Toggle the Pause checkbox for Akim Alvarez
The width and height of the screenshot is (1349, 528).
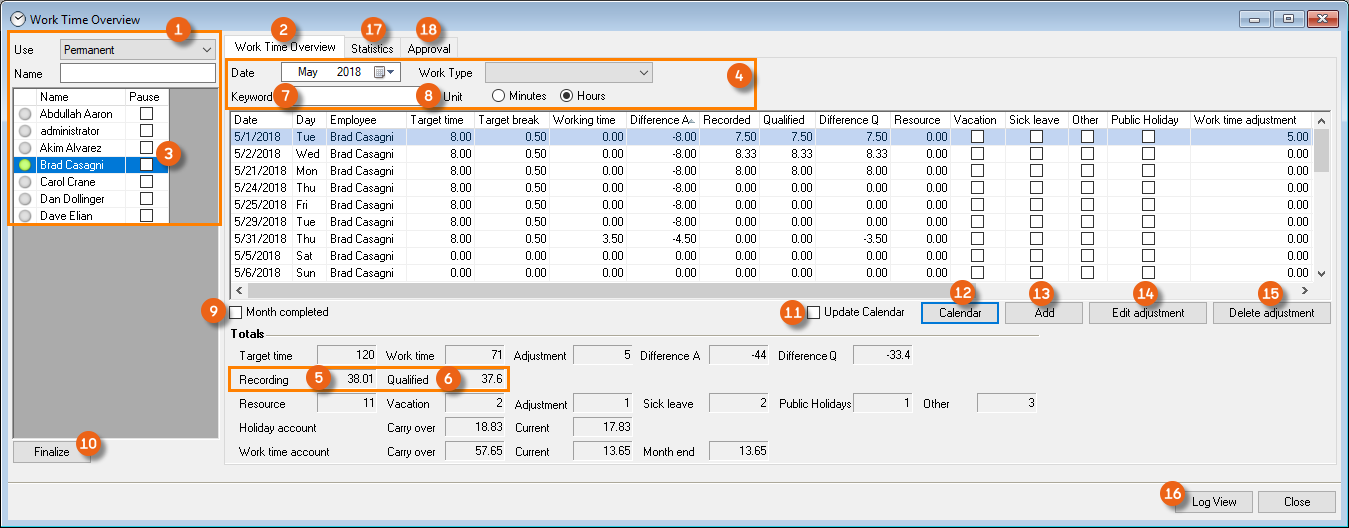[147, 148]
